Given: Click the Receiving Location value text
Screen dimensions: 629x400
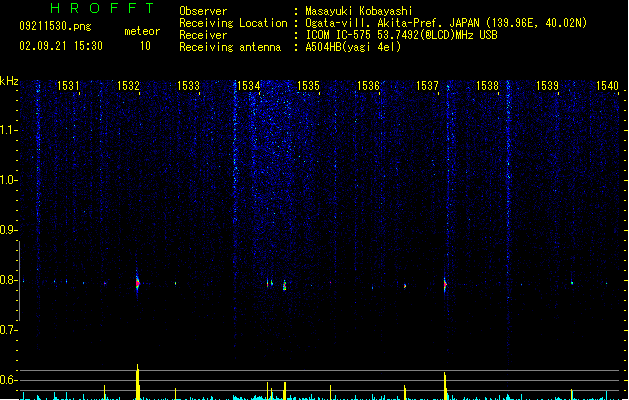Looking at the screenshot, I should (446, 23).
